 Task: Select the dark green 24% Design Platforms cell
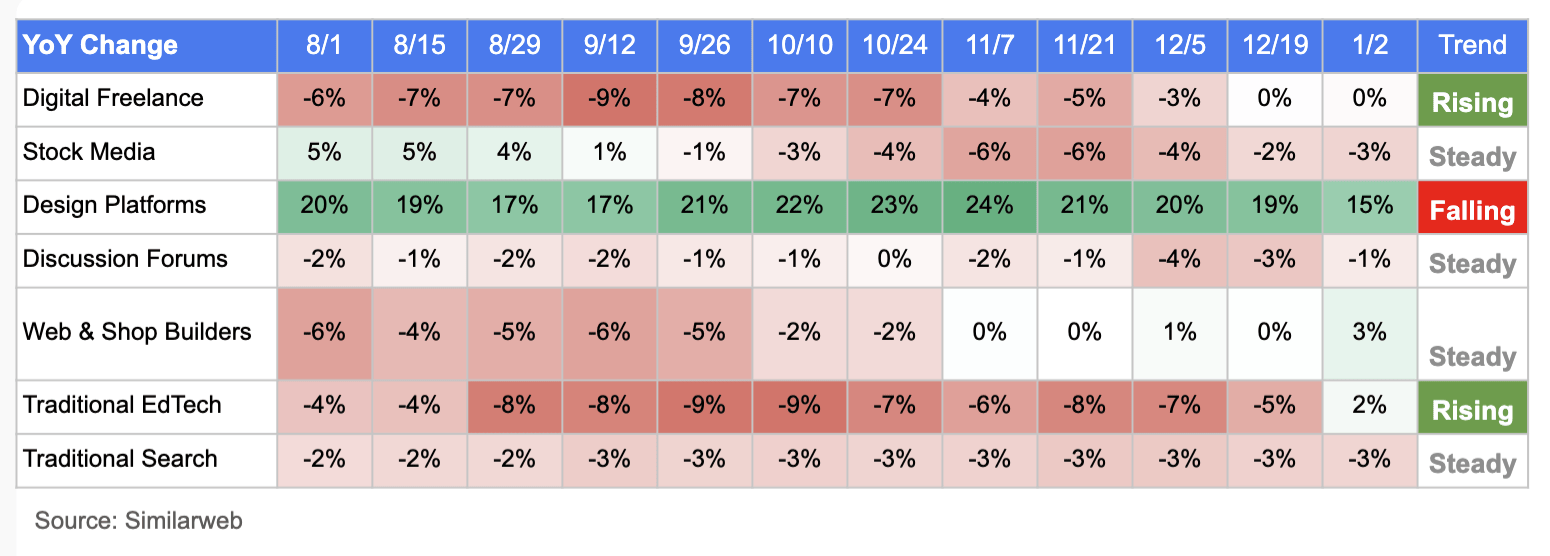pos(989,205)
